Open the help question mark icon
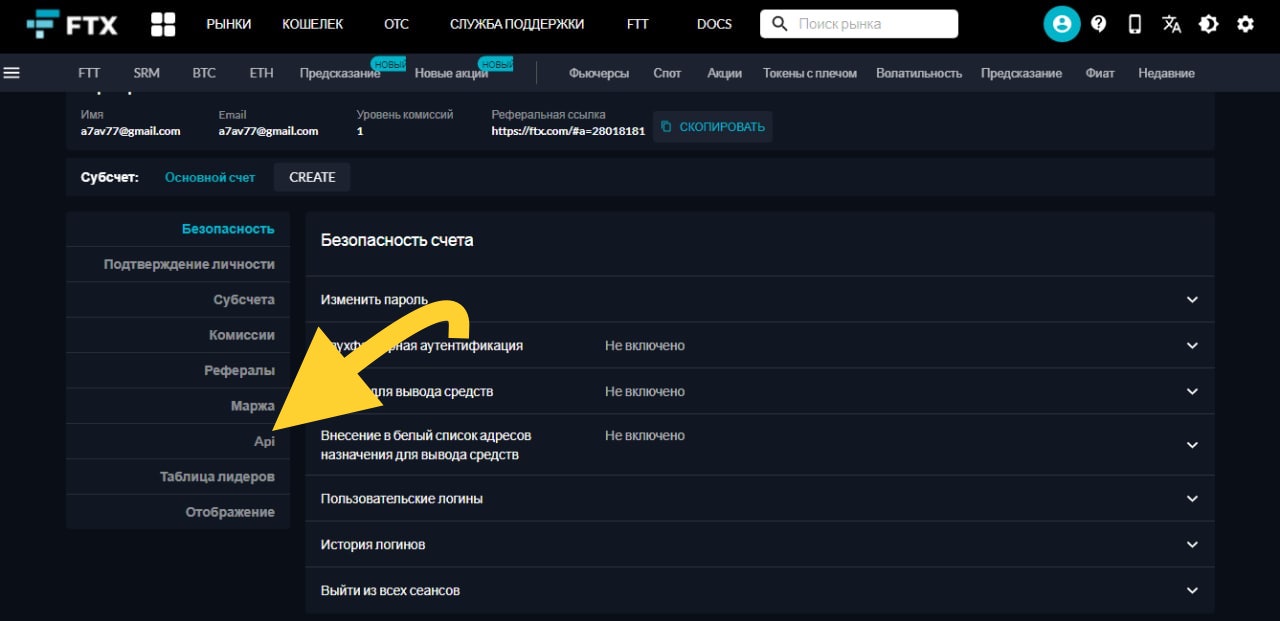This screenshot has width=1280, height=621. (1099, 23)
